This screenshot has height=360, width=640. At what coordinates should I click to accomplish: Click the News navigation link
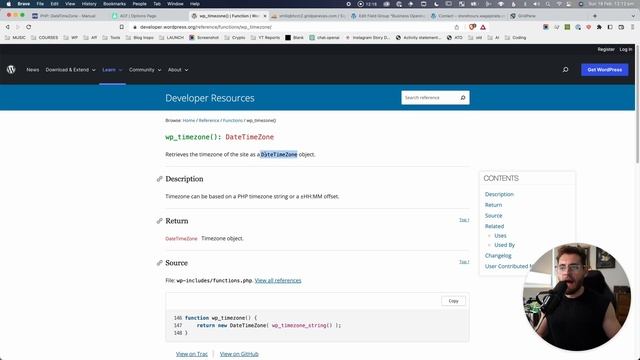(x=33, y=70)
